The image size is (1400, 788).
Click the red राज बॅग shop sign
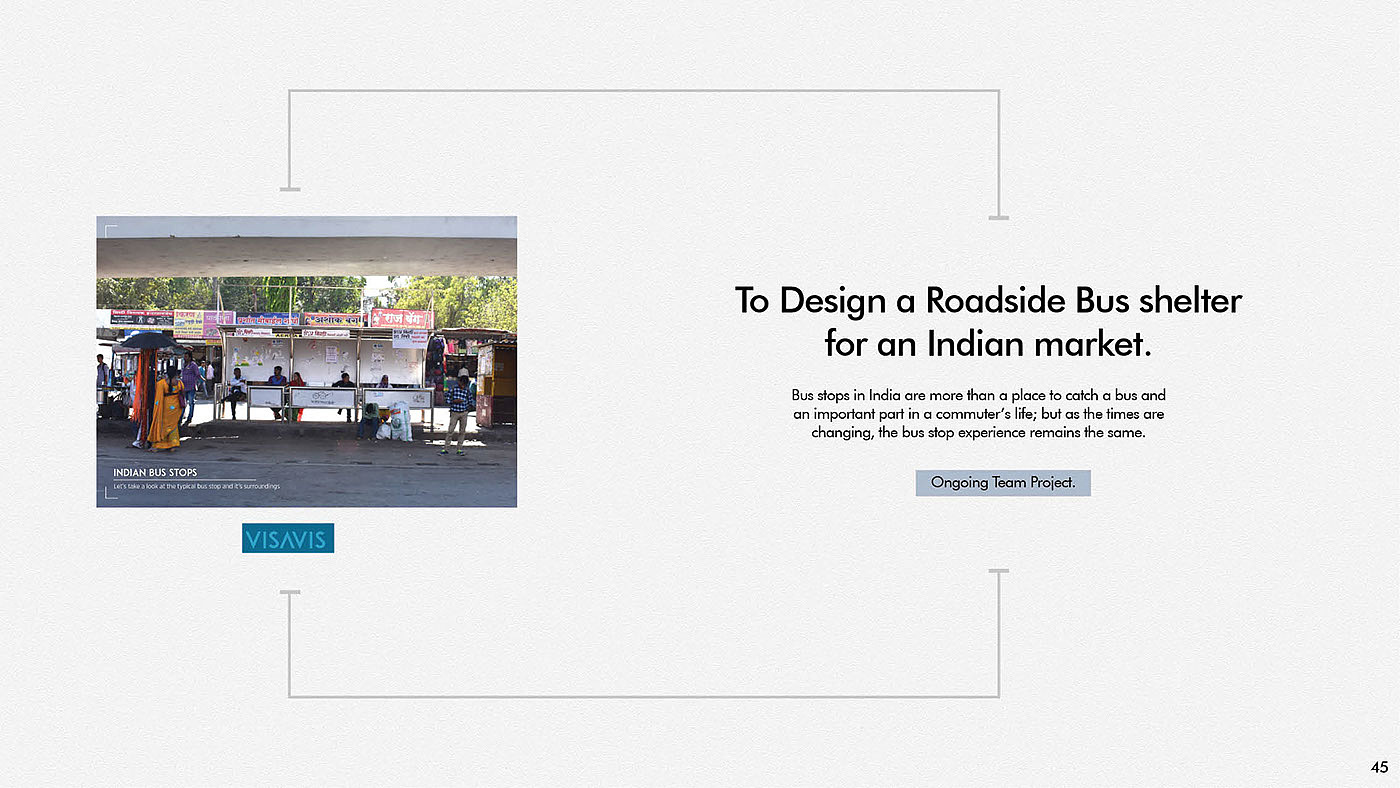[401, 318]
